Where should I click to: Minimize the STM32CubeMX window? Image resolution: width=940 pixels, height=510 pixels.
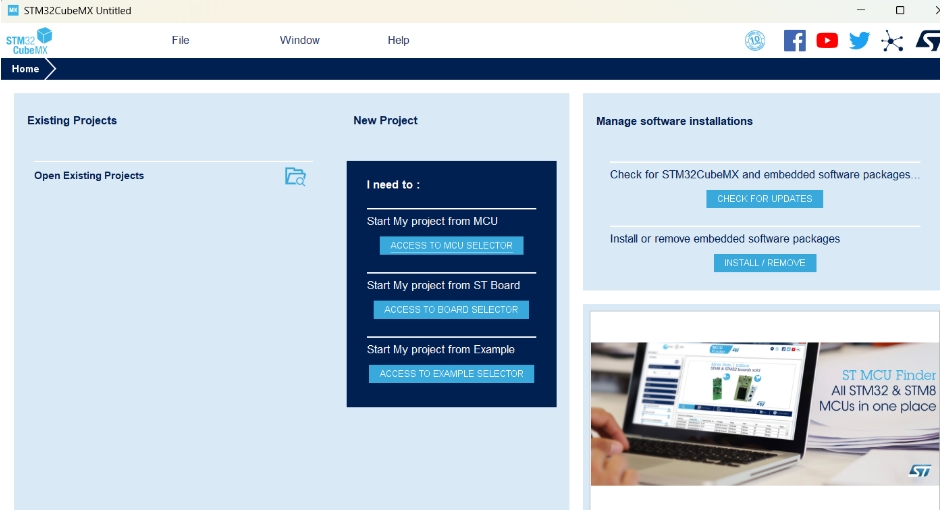pyautogui.click(x=861, y=10)
